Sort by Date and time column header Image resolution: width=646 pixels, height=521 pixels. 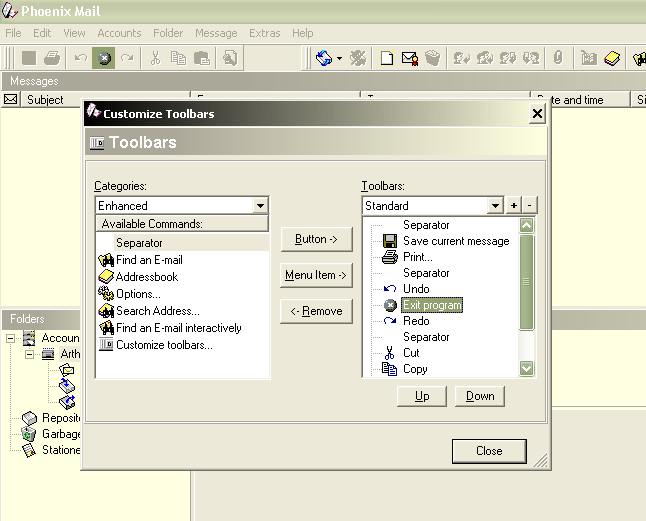tap(579, 100)
